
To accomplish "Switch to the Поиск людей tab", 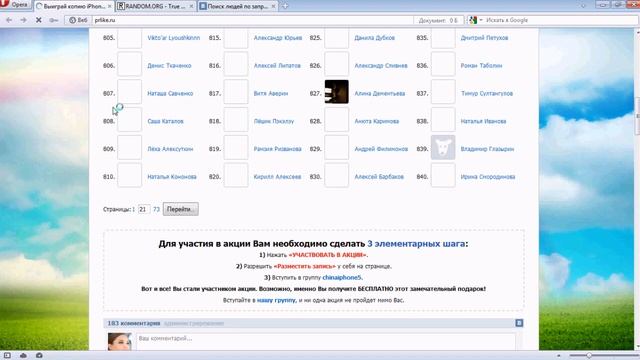I will click(x=237, y=7).
